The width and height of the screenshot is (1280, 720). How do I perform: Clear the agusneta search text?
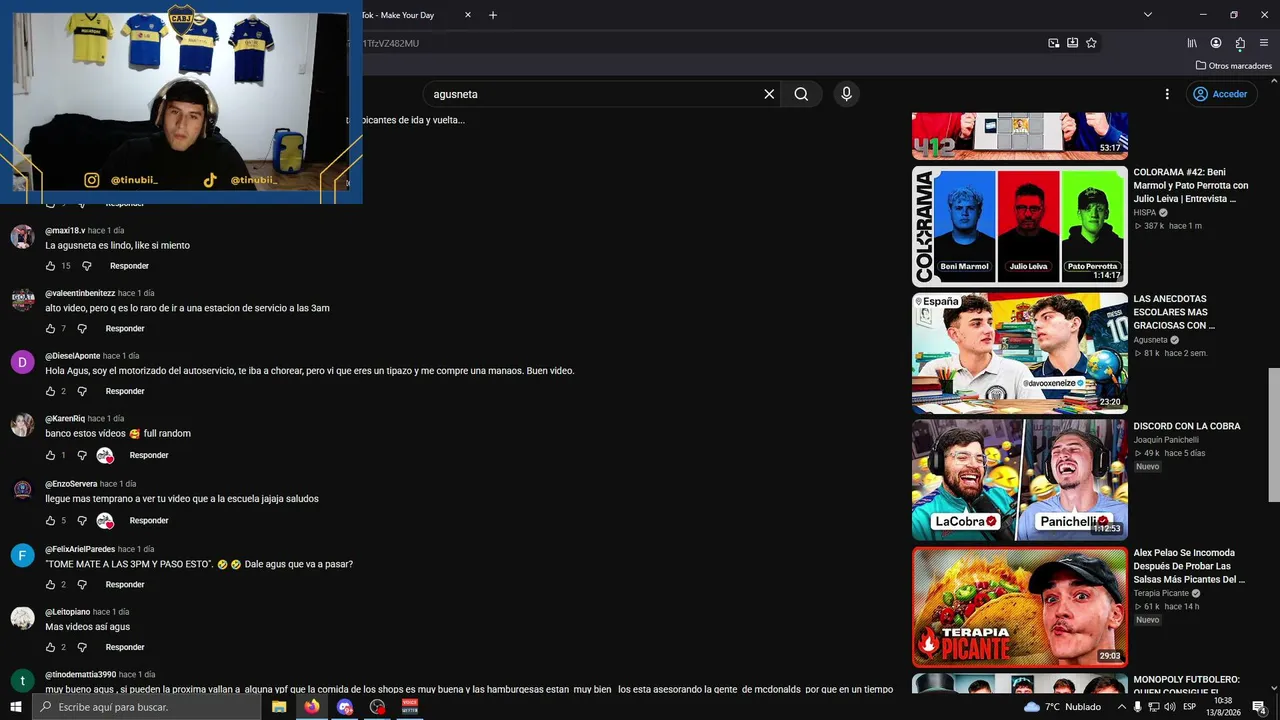pos(769,94)
